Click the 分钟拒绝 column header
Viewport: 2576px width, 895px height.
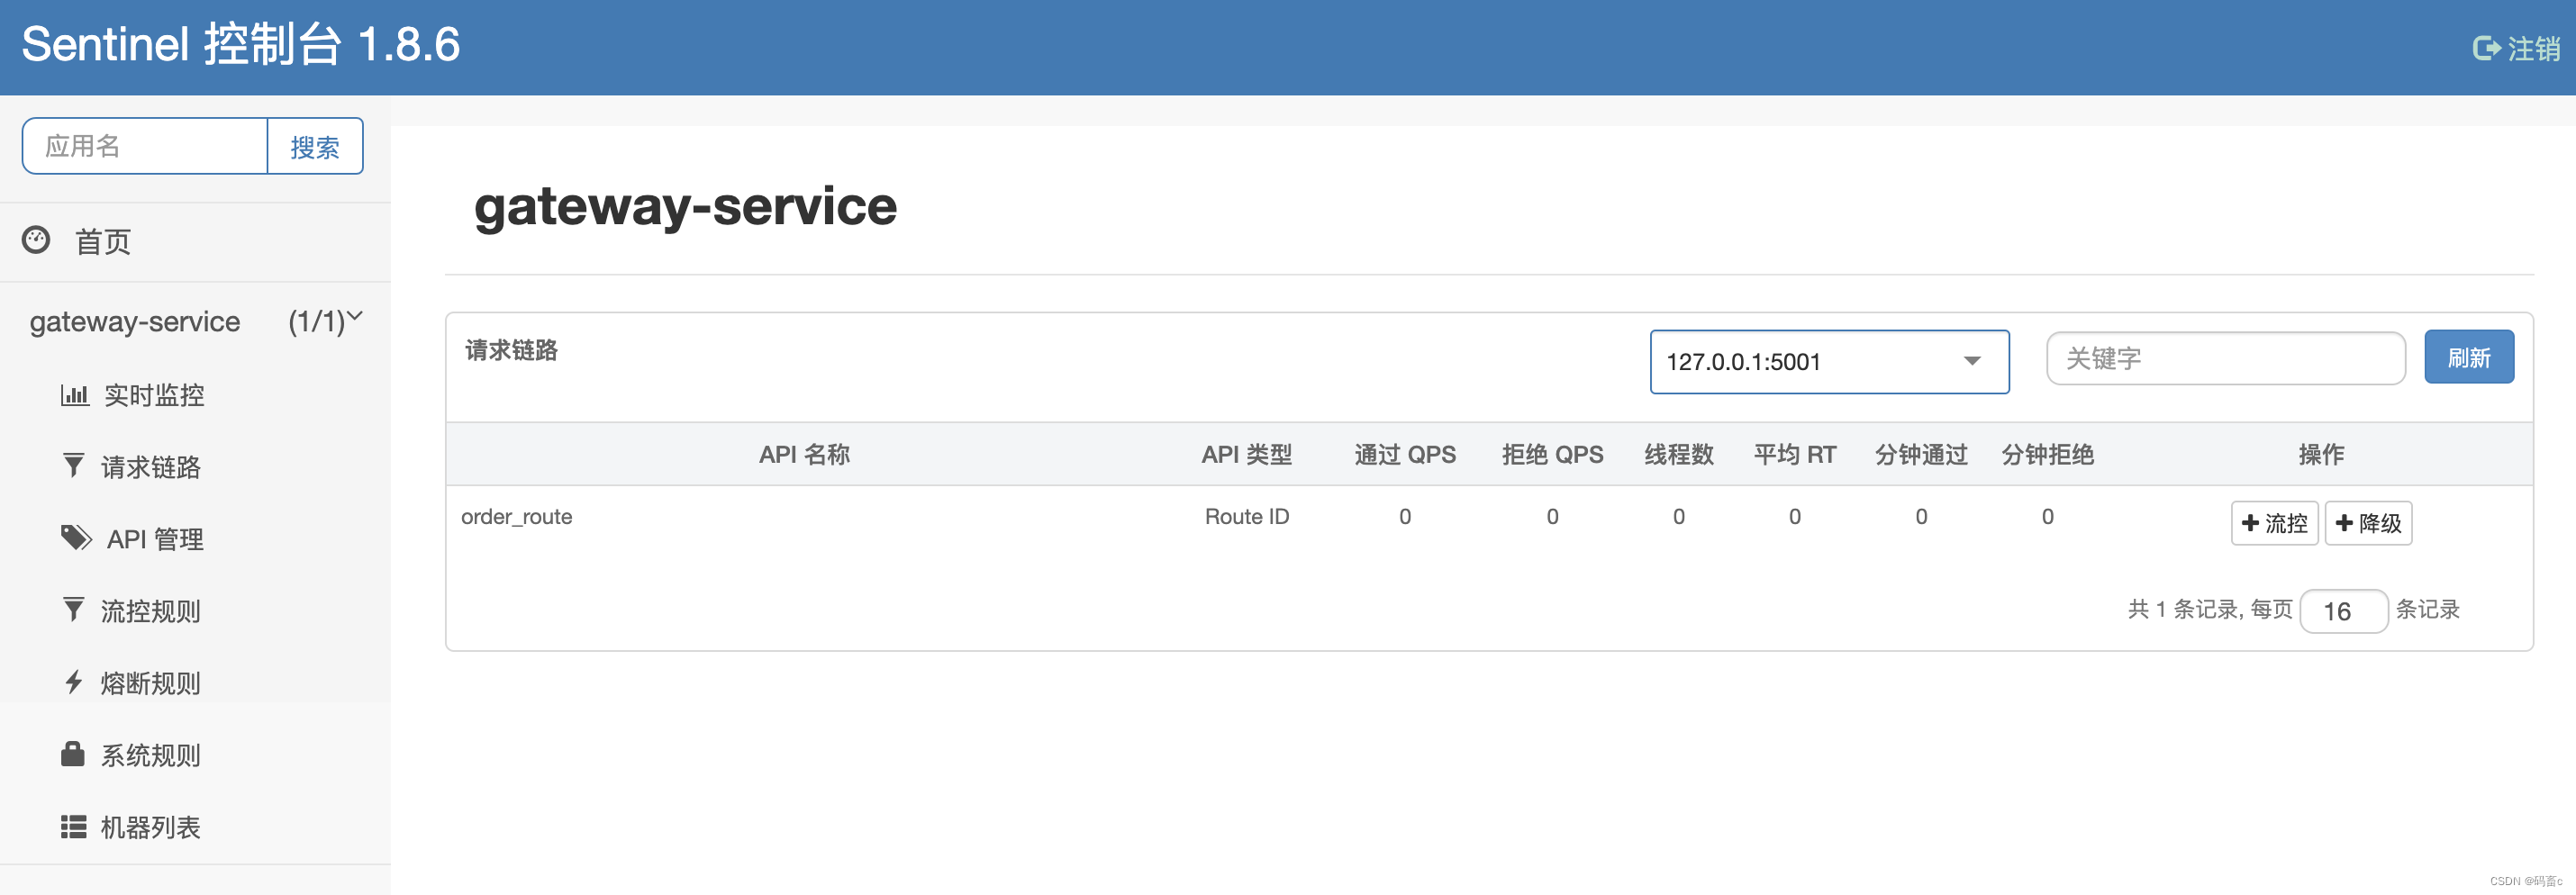tap(2048, 454)
